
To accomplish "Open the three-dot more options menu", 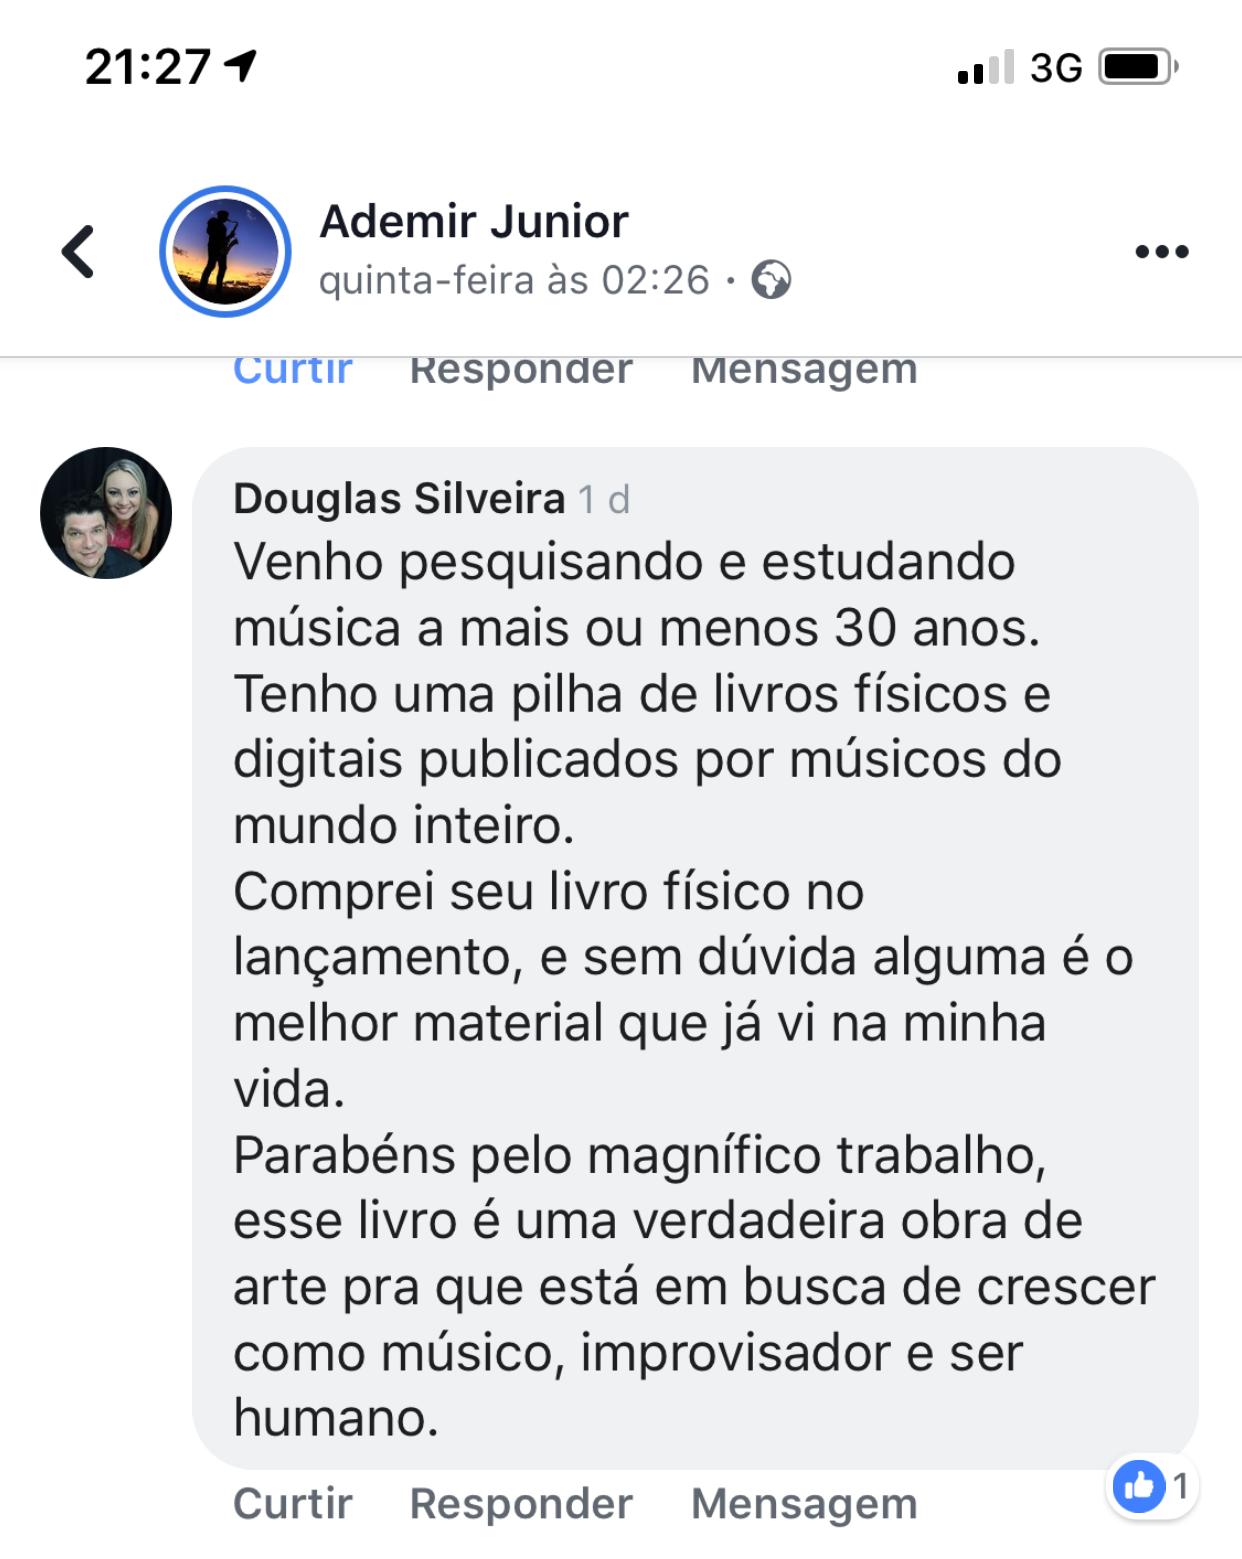I will [1162, 251].
